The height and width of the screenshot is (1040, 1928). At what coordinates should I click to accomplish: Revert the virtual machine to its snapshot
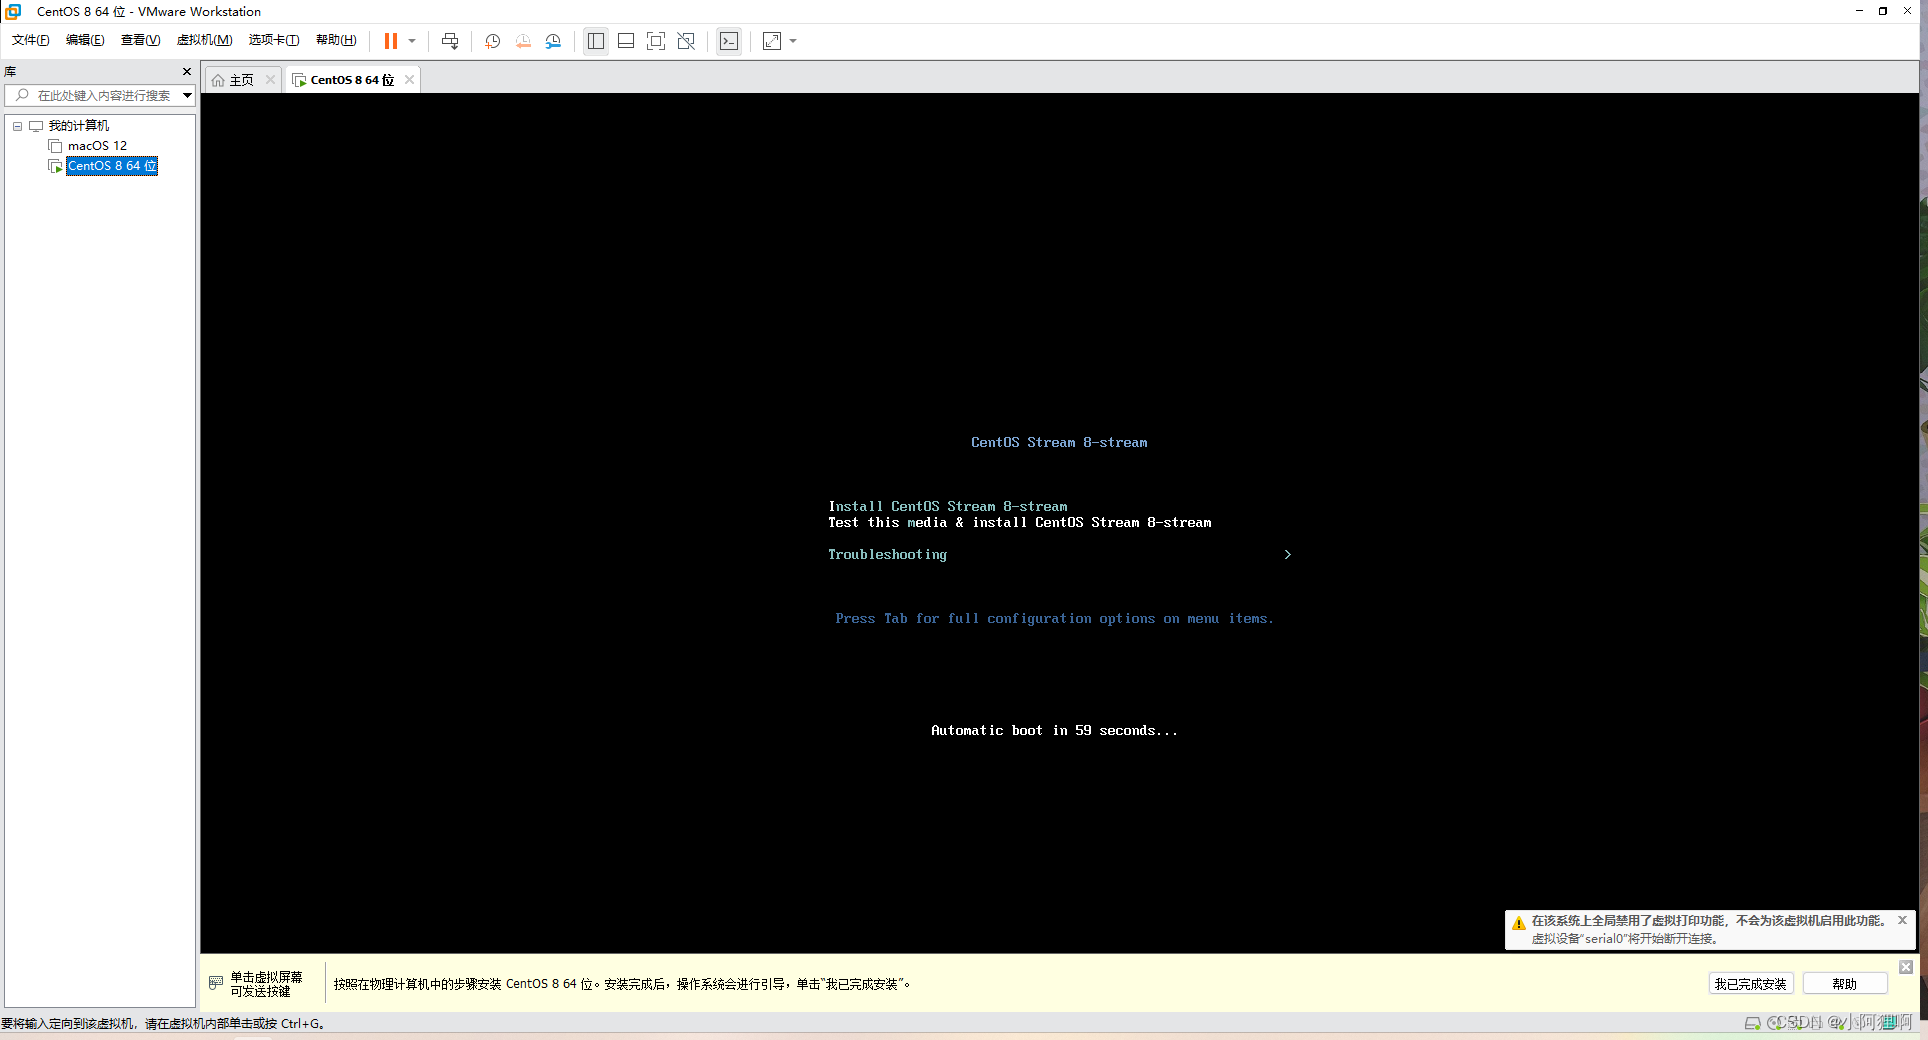coord(523,41)
